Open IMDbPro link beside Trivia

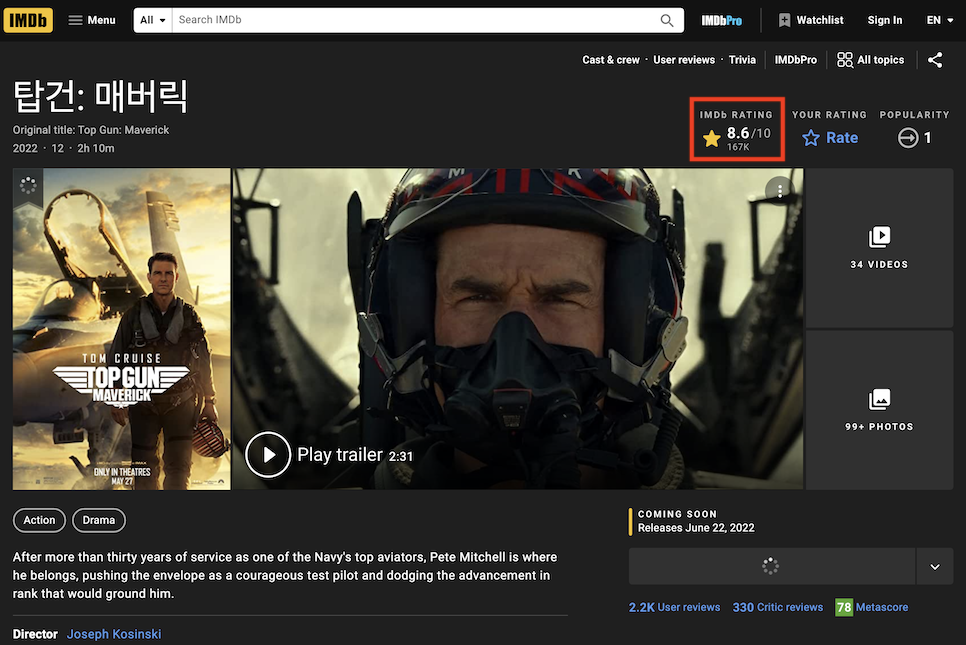795,60
